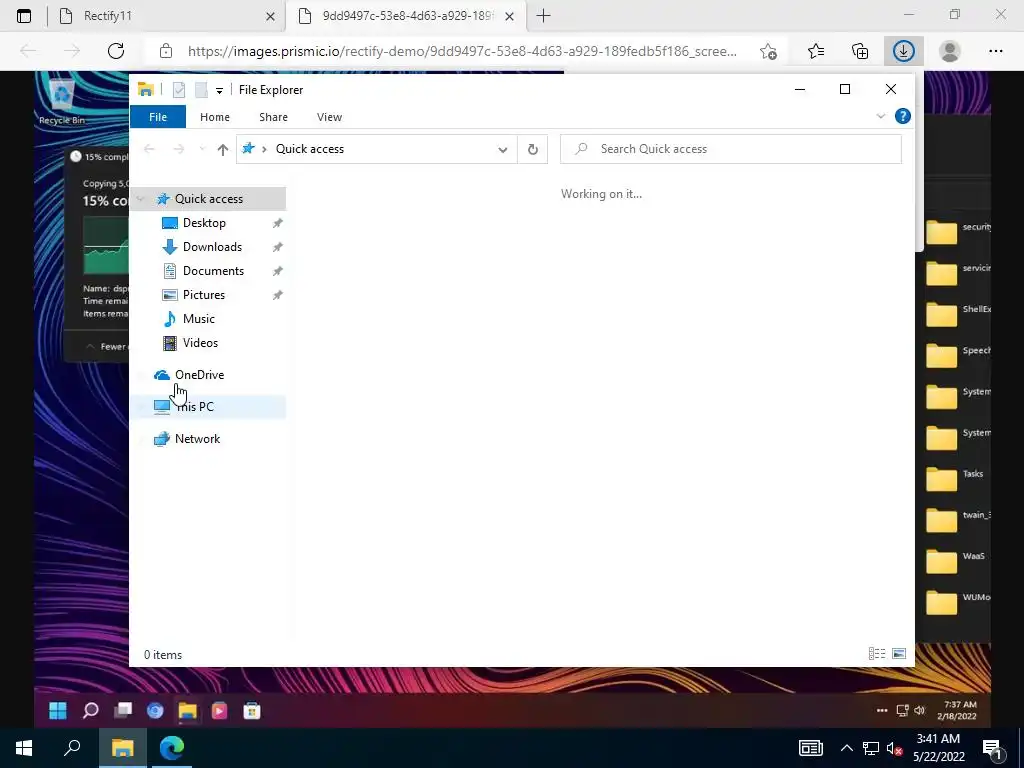Select the WaaS folder in background window
This screenshot has height=768, width=1024.
957,560
